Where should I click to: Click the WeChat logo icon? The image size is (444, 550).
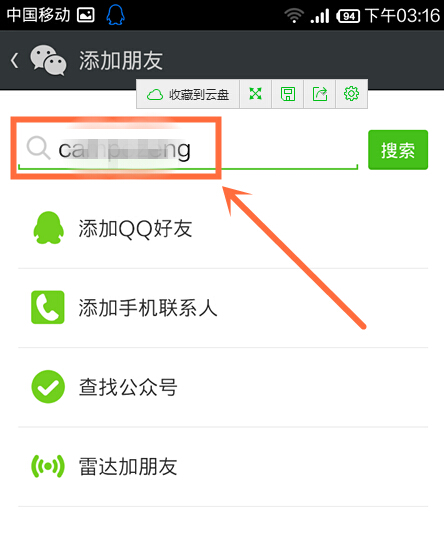[x=48, y=60]
